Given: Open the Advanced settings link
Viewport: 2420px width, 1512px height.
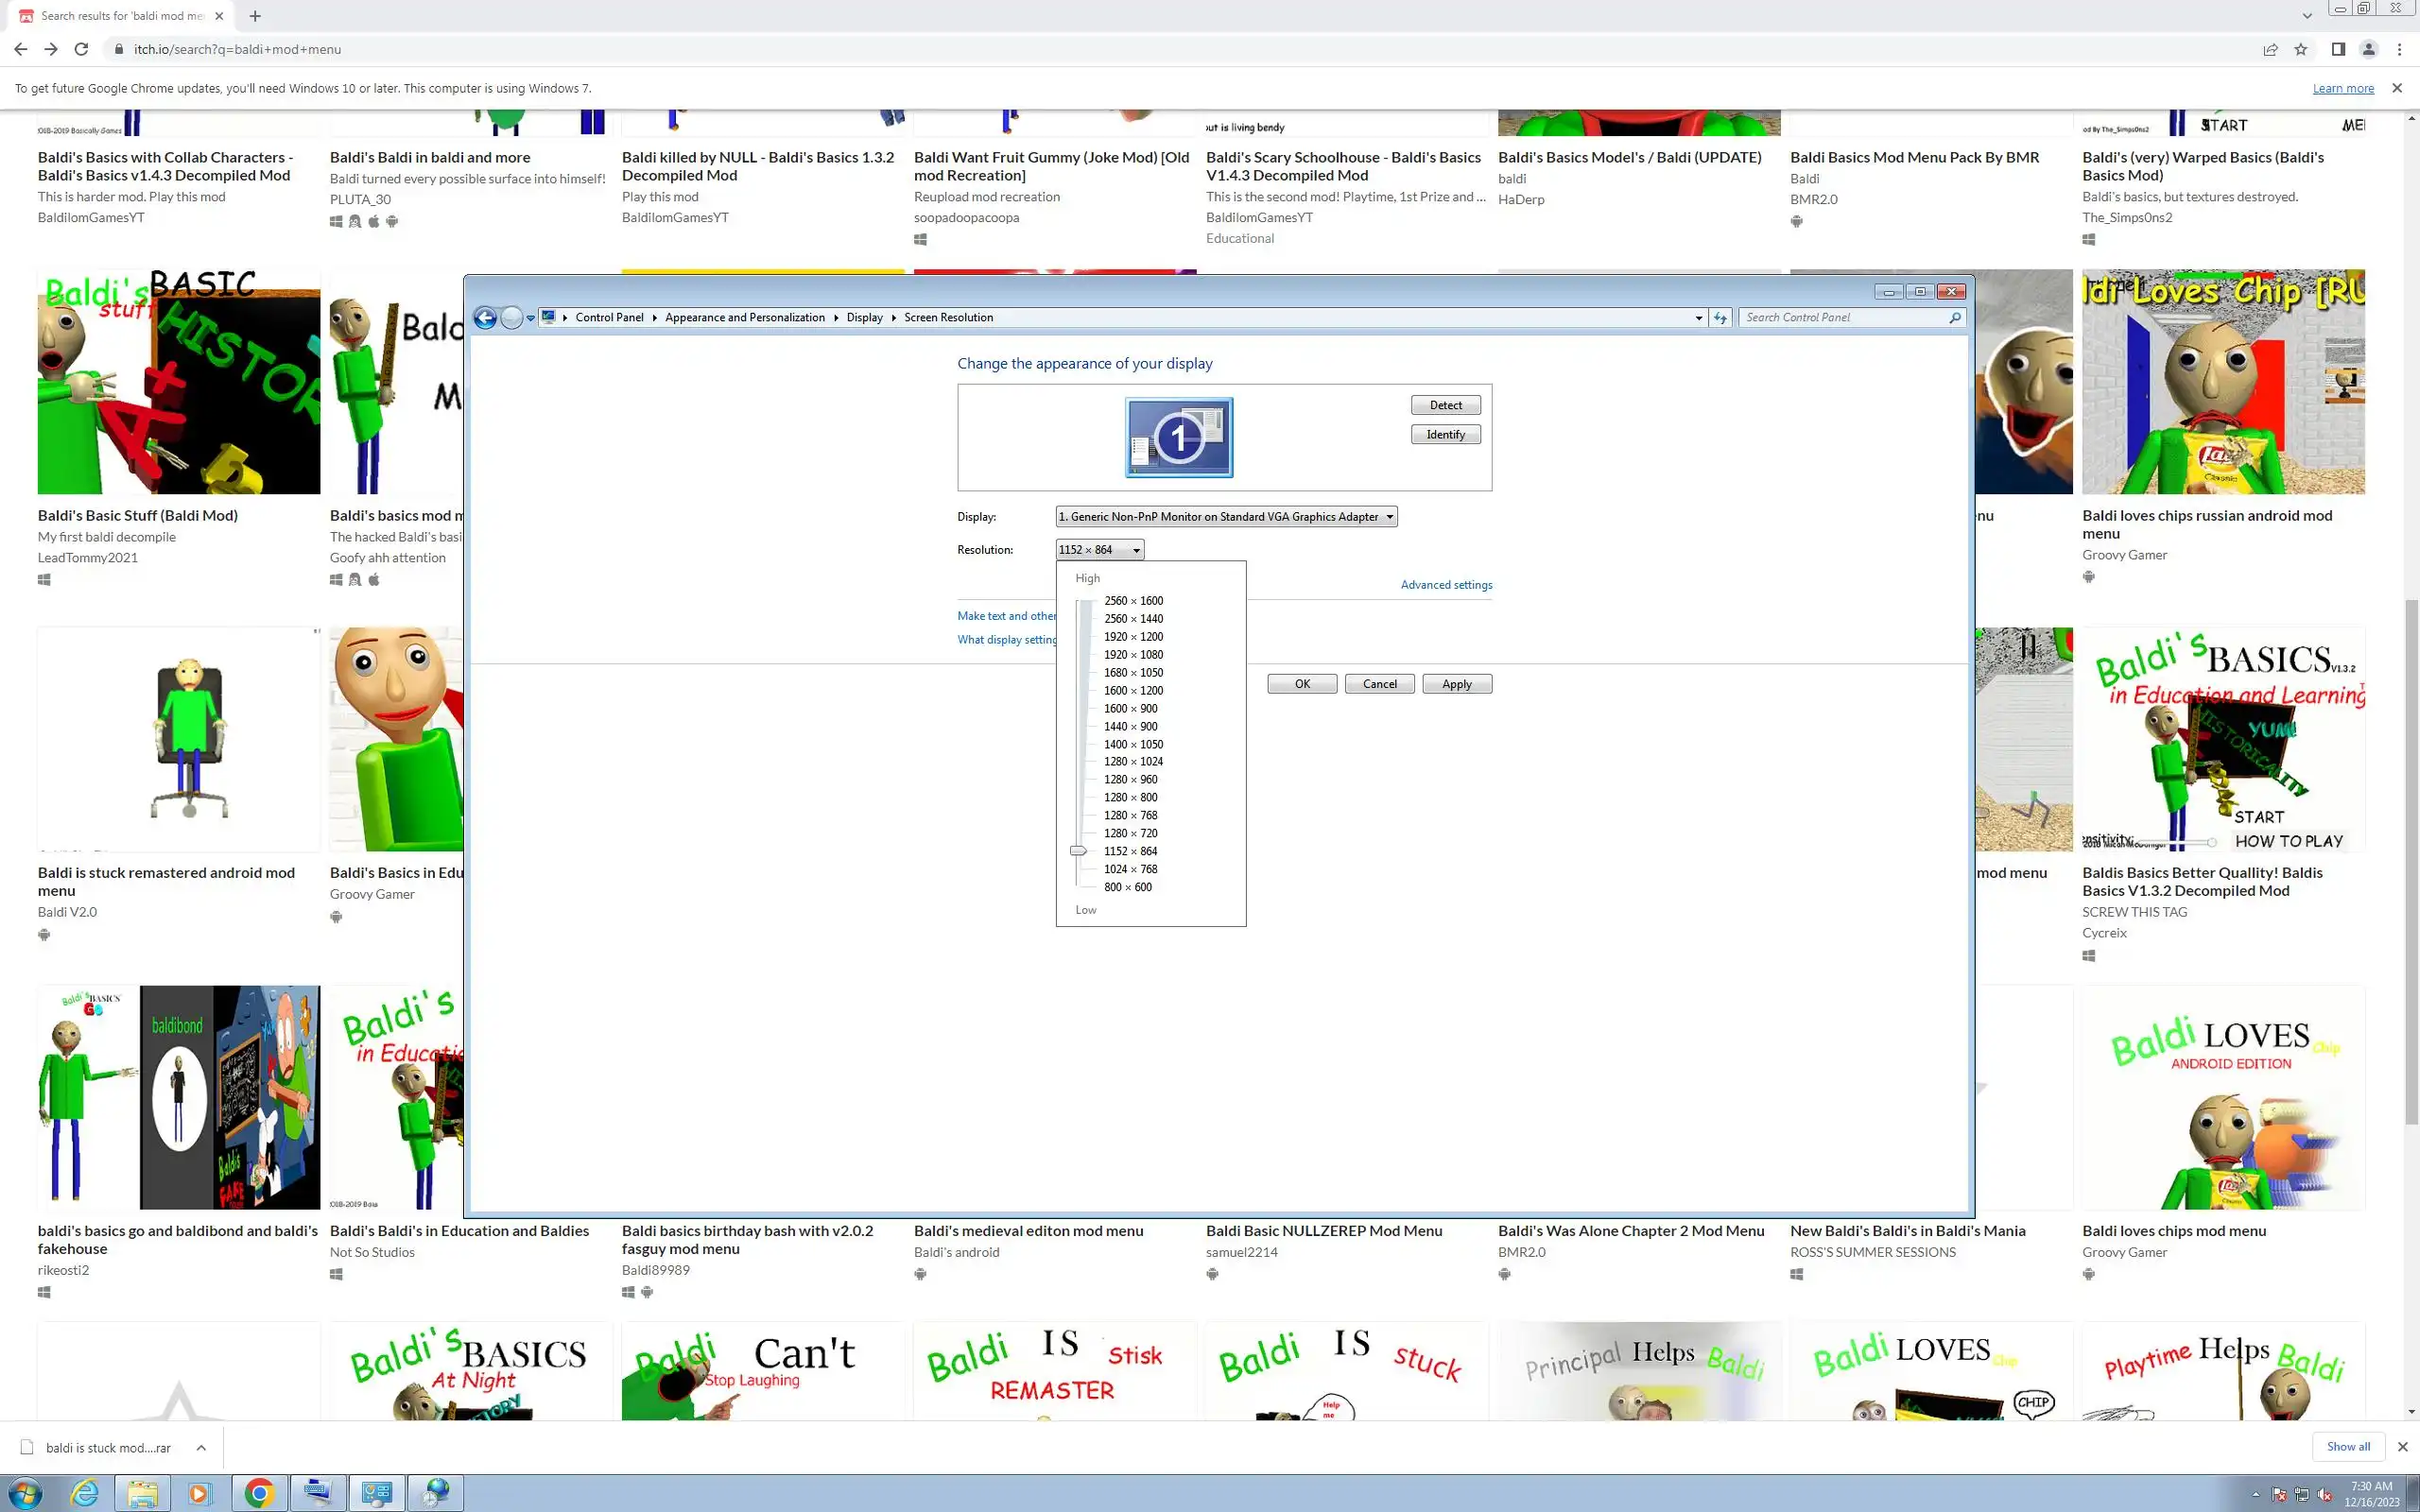Looking at the screenshot, I should tap(1445, 585).
